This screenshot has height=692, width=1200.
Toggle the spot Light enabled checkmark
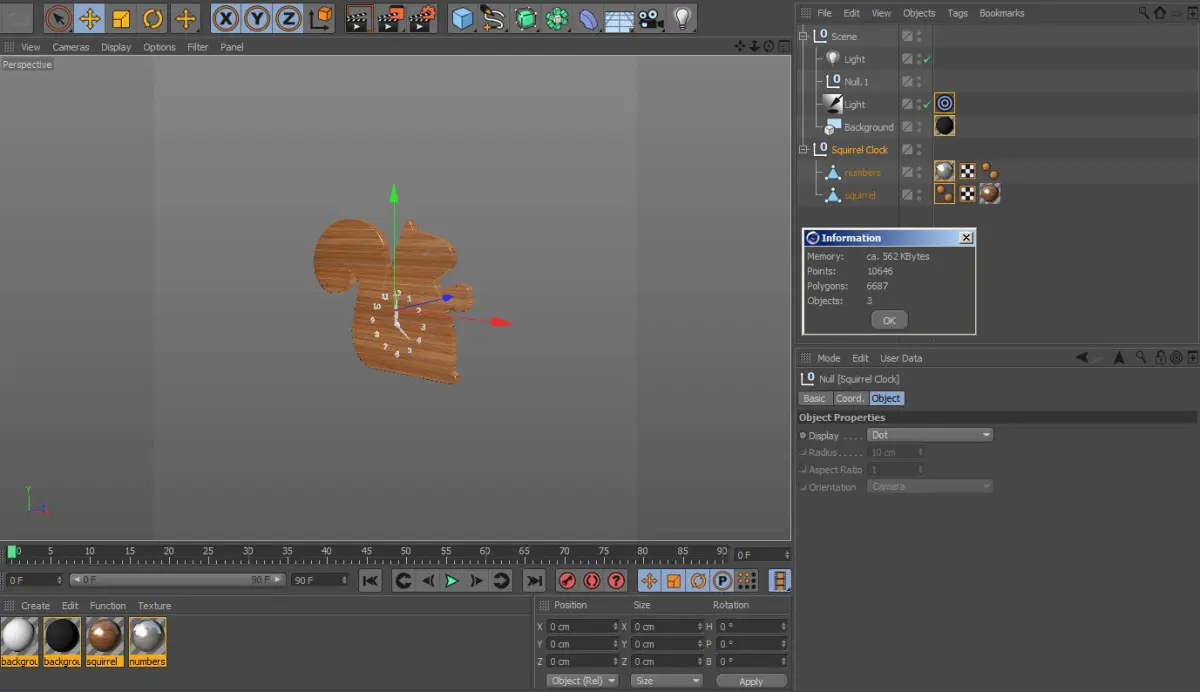coord(927,105)
